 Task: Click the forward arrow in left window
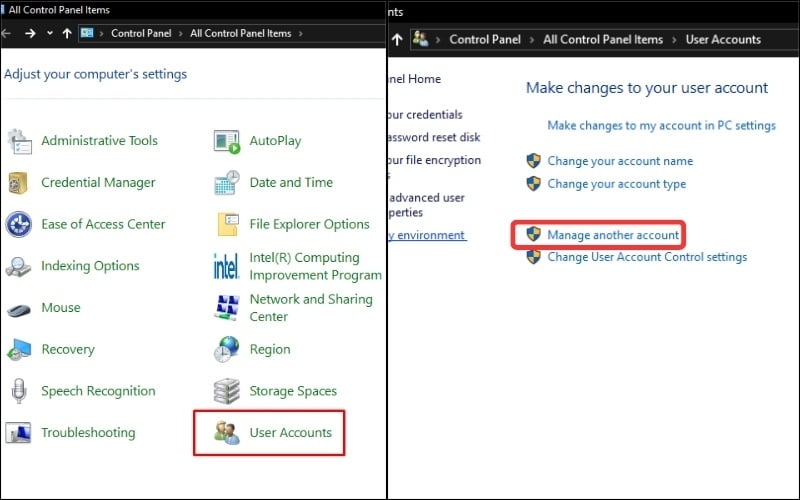tap(30, 34)
